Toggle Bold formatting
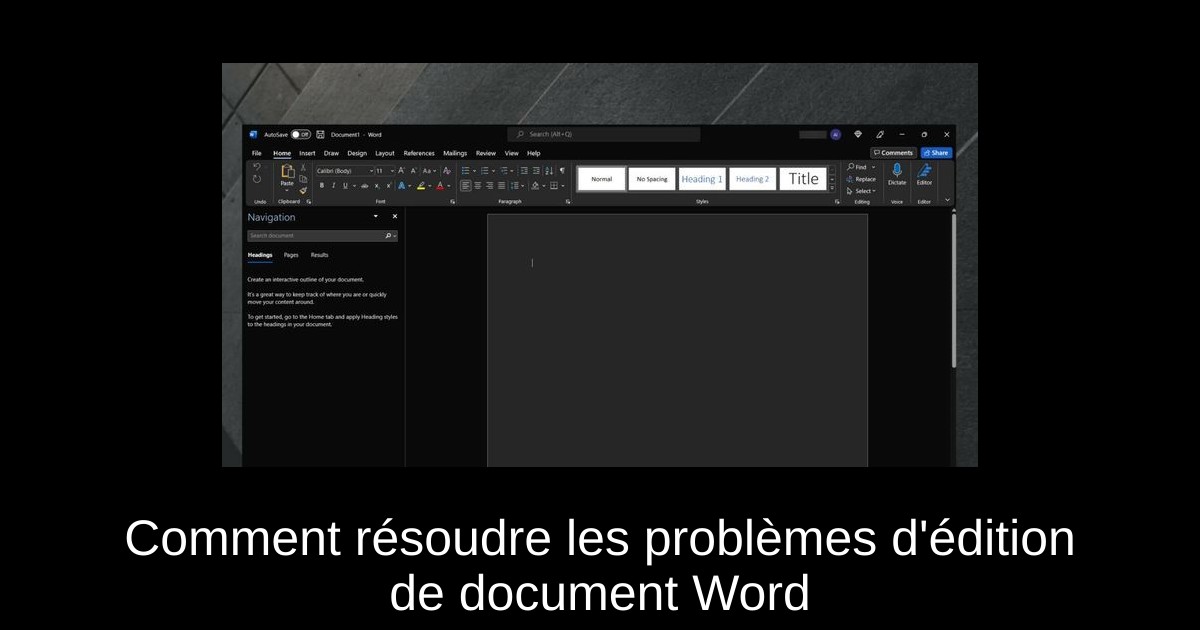1200x630 pixels. (x=322, y=186)
